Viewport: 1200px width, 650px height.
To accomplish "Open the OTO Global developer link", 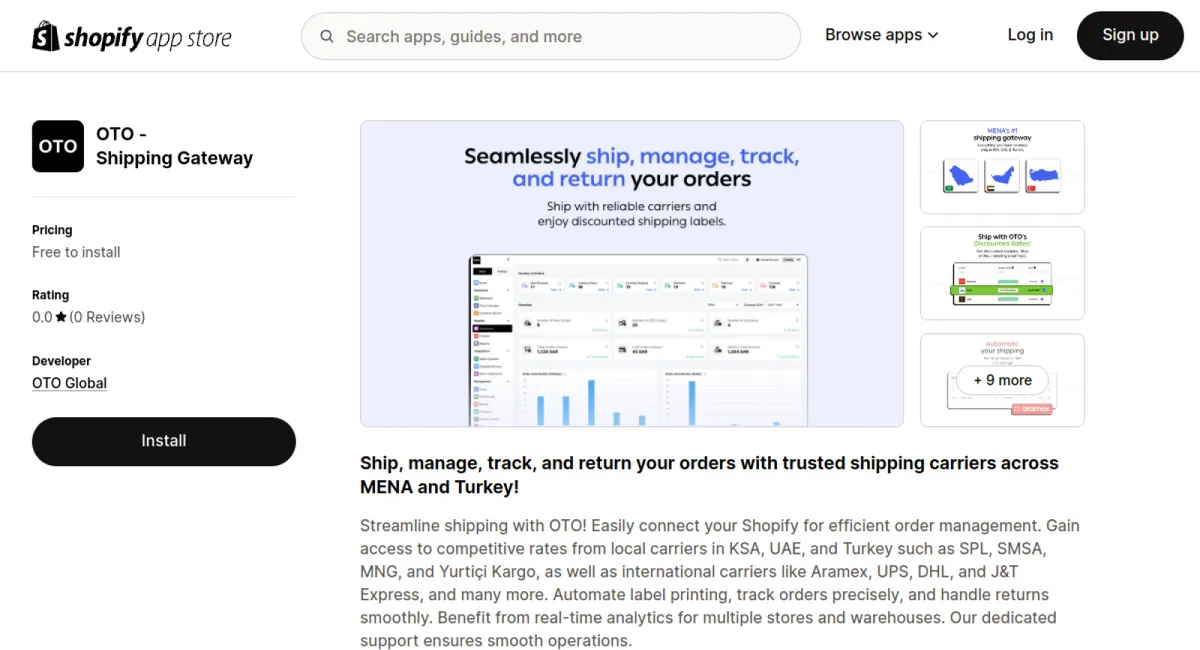I will coord(69,383).
